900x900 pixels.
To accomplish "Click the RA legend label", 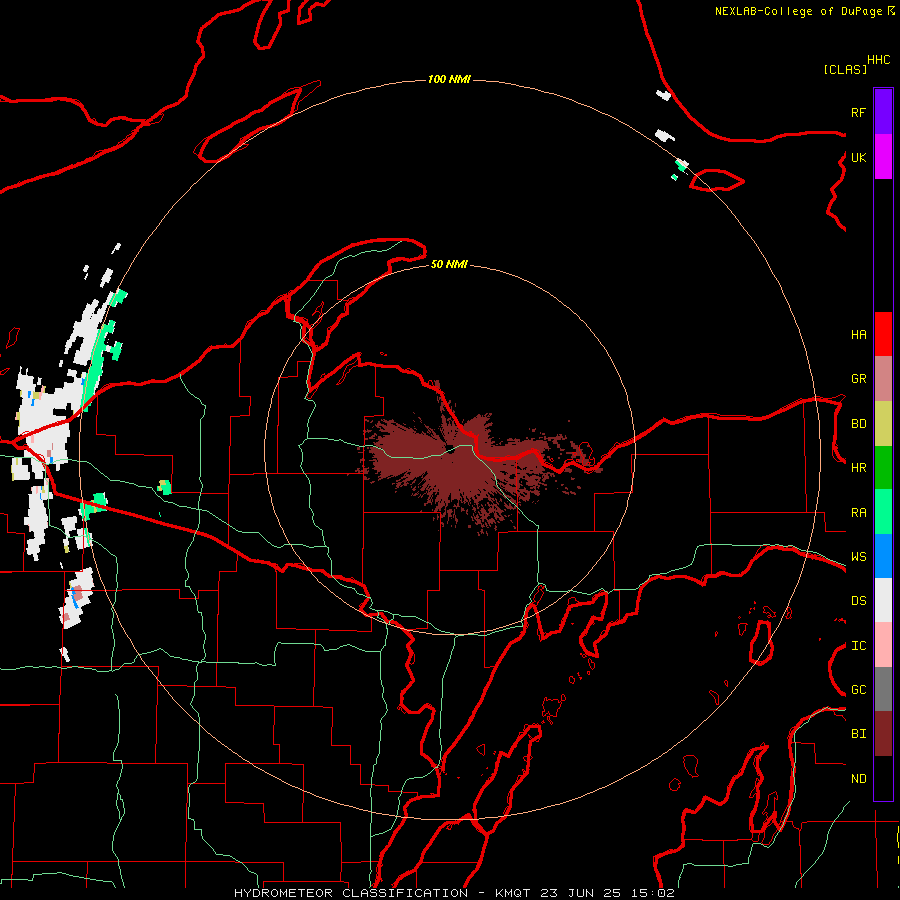I will [x=858, y=513].
